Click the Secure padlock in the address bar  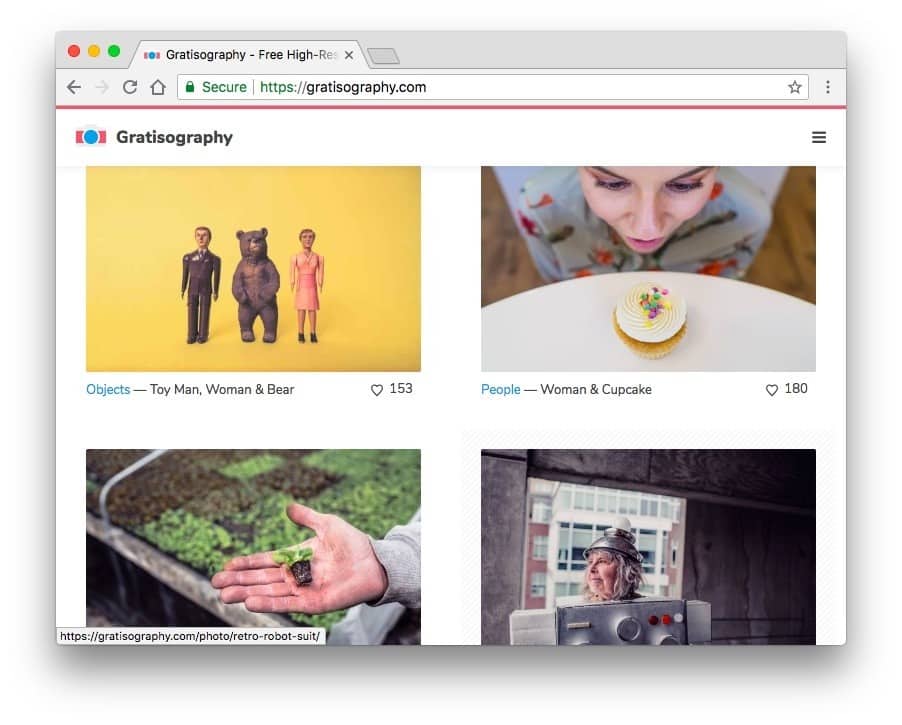click(x=191, y=87)
